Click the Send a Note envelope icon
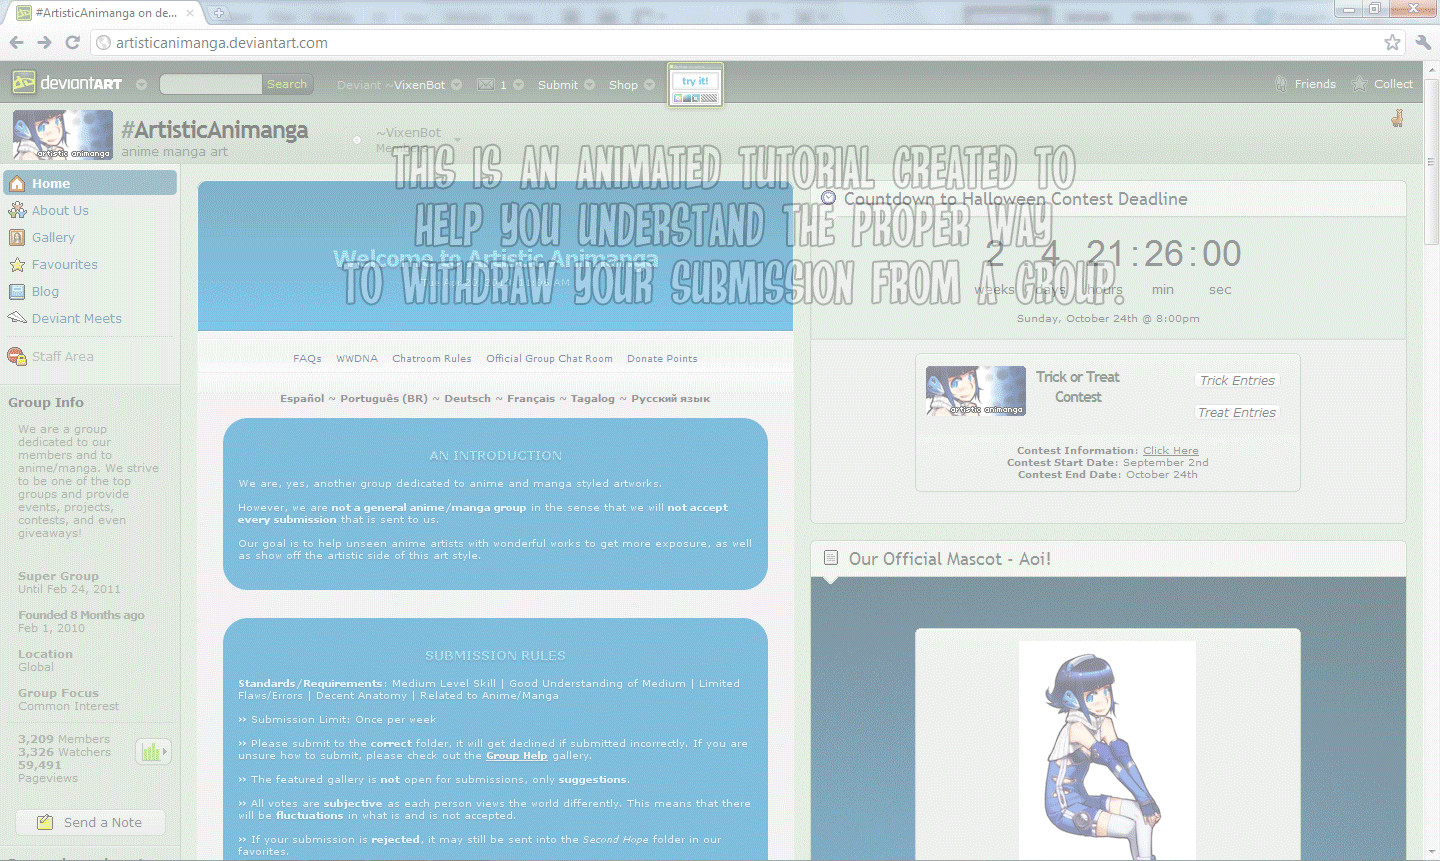Screen dimensions: 1440x861 45,822
